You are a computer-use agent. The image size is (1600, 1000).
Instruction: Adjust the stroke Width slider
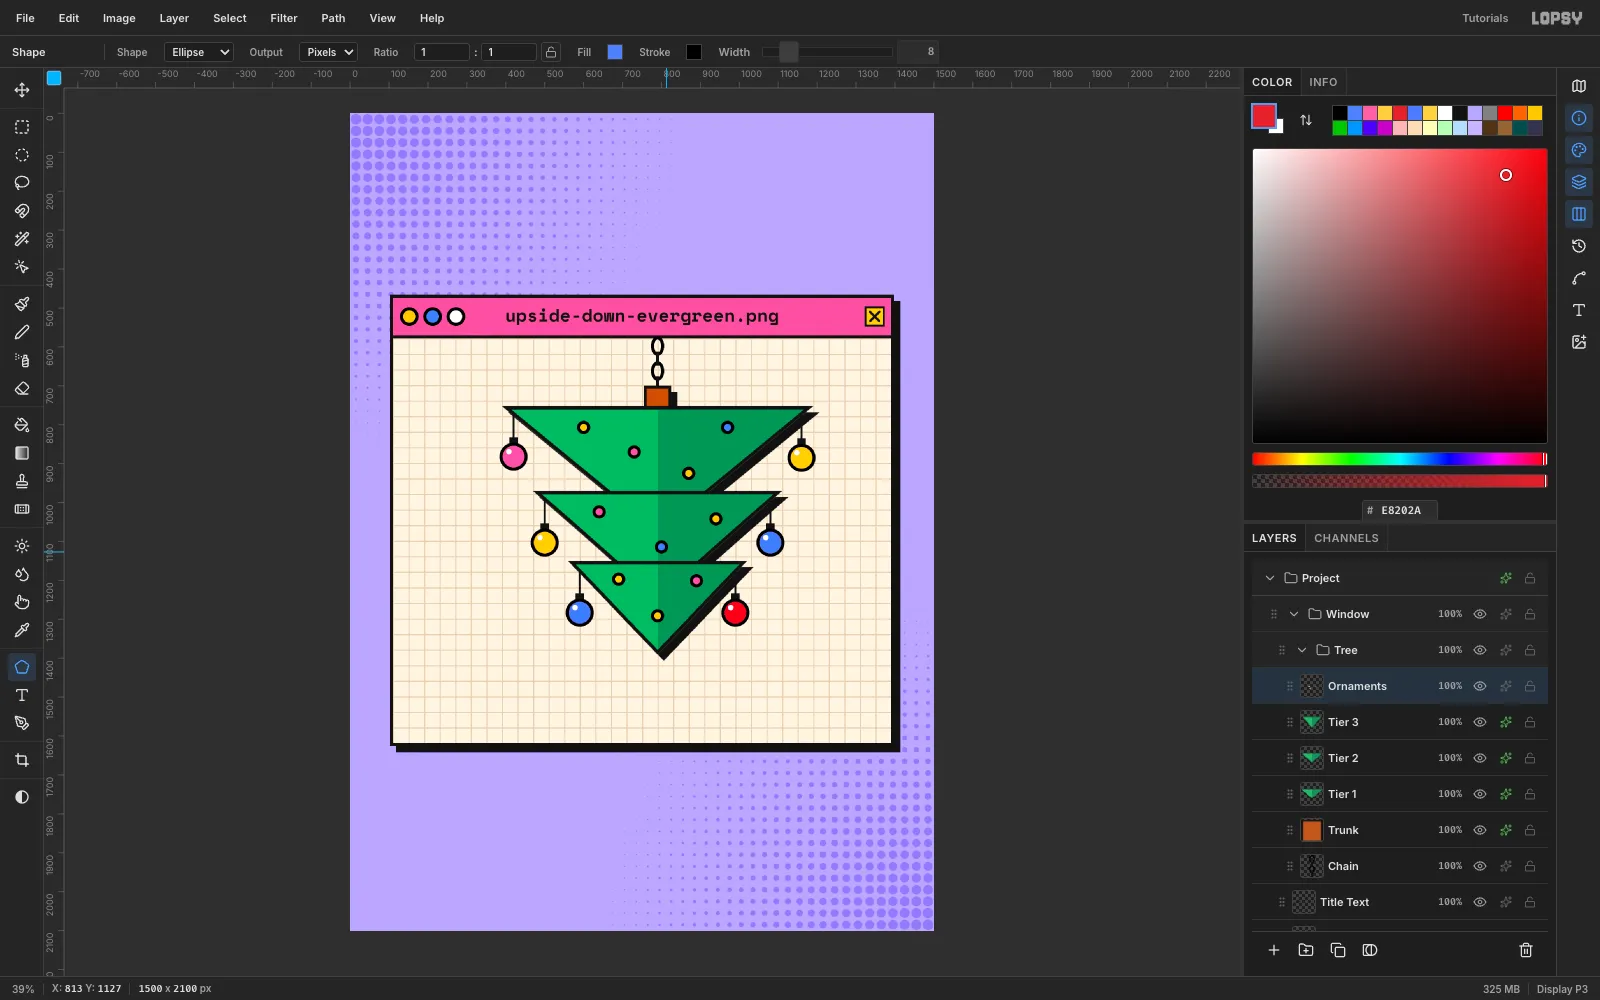pyautogui.click(x=827, y=52)
